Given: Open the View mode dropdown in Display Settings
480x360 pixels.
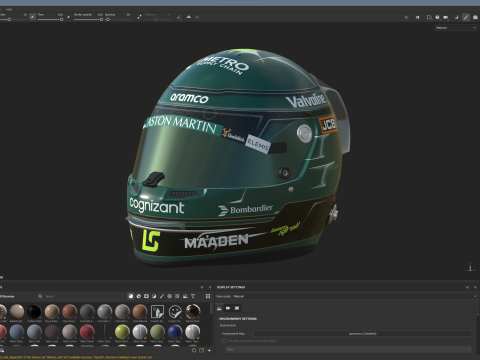Looking at the screenshot, I should pos(355,296).
